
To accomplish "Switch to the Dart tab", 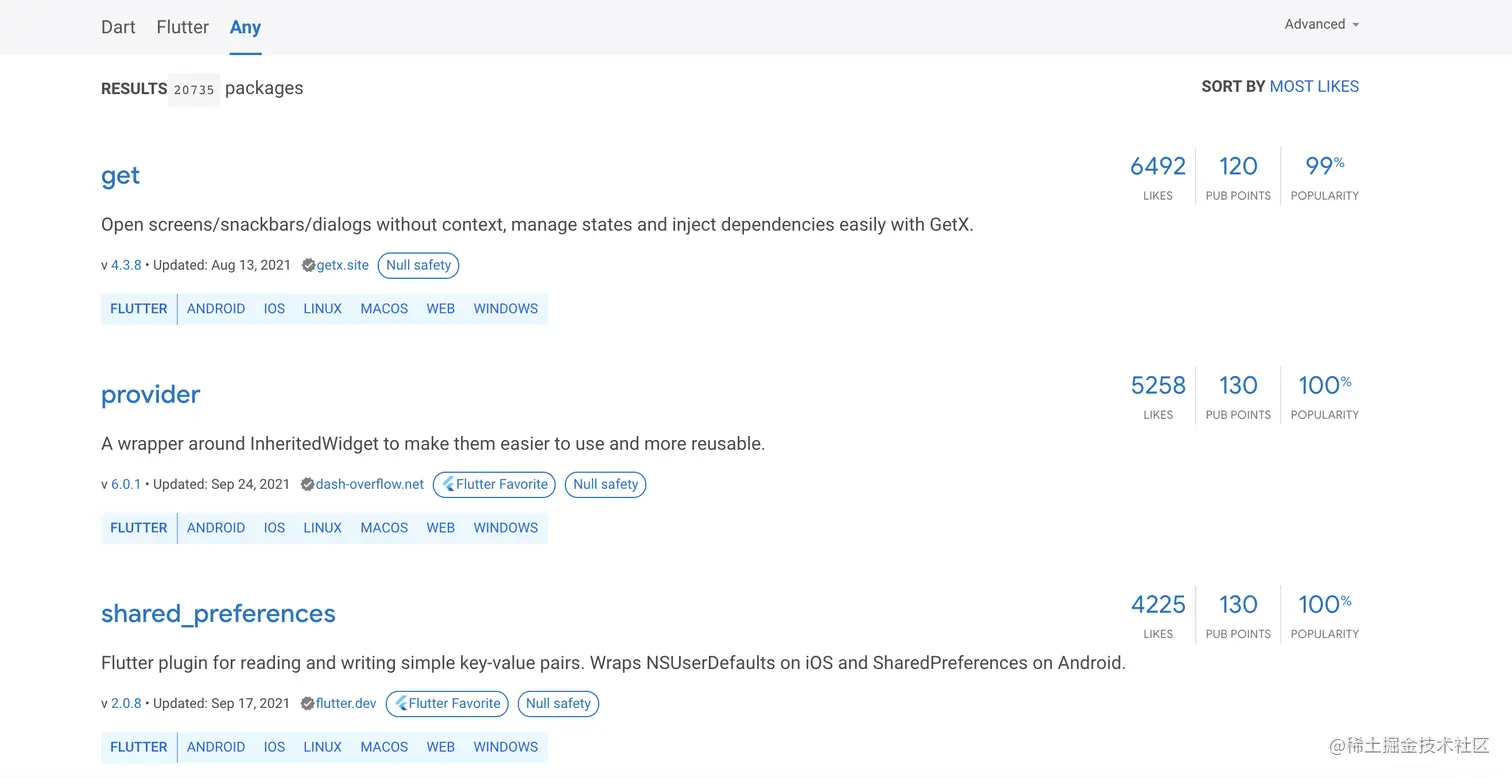I will click(x=118, y=27).
